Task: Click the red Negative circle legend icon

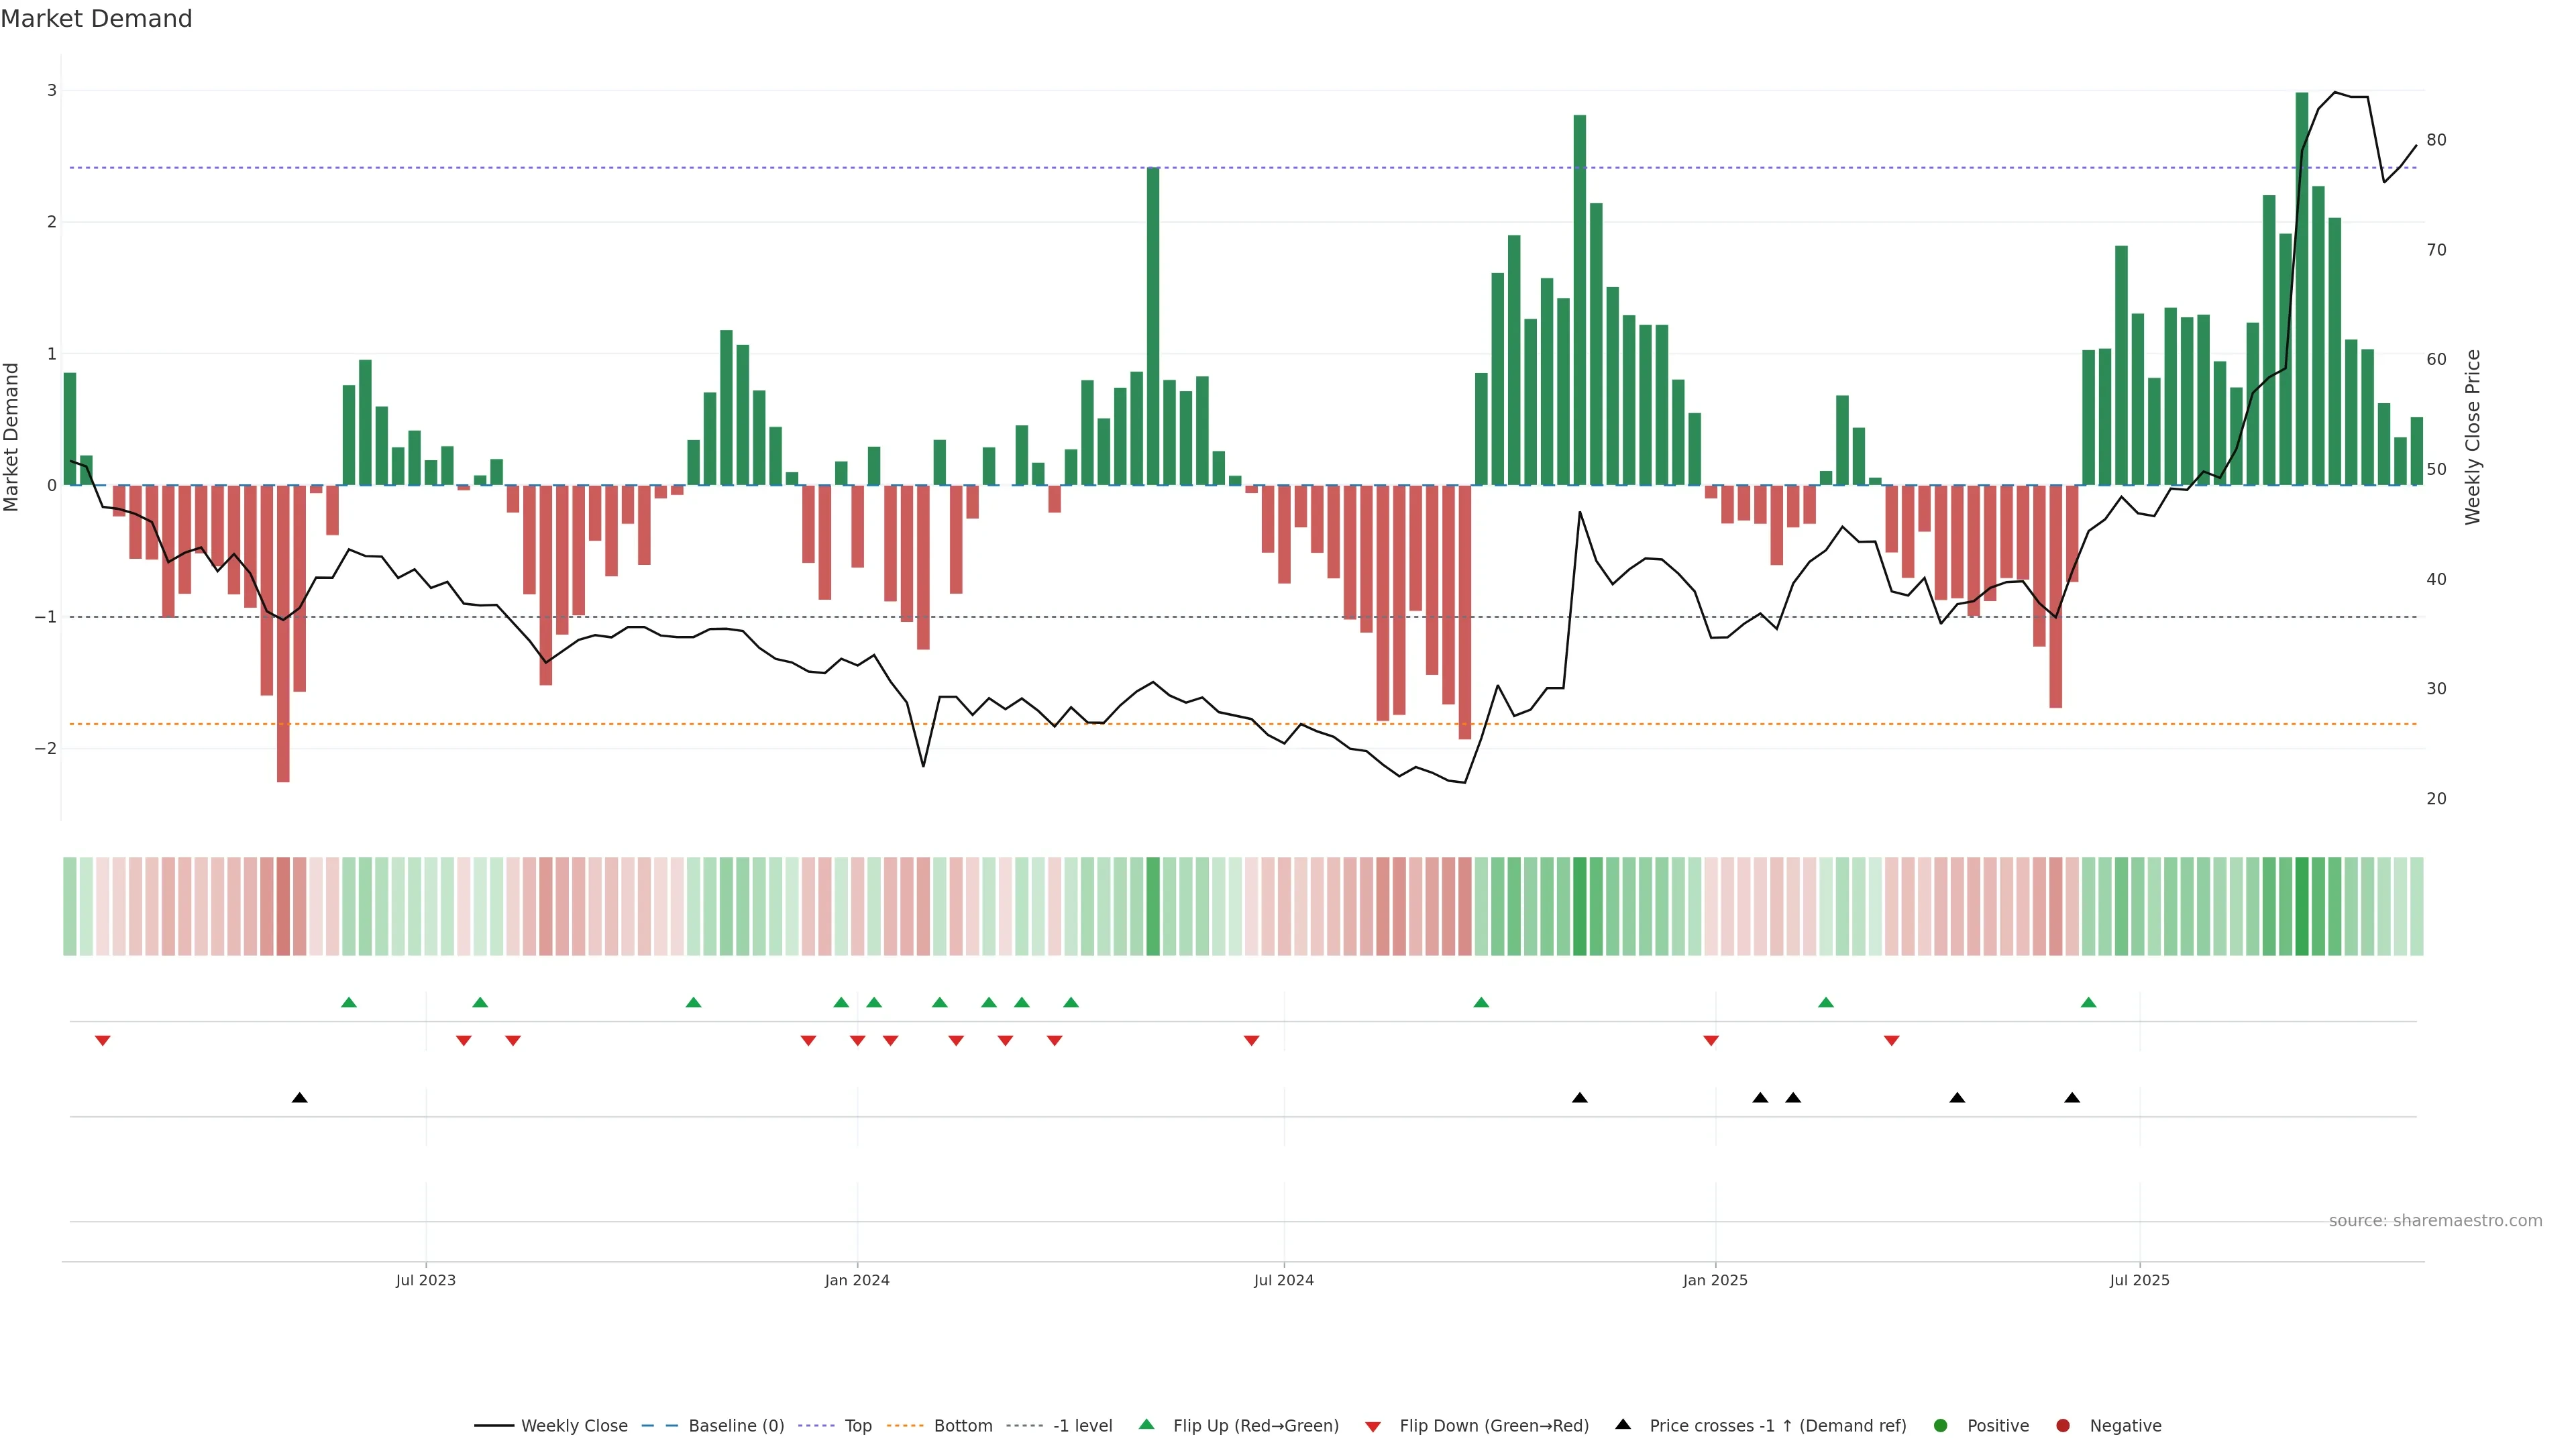Action: [x=2063, y=1426]
